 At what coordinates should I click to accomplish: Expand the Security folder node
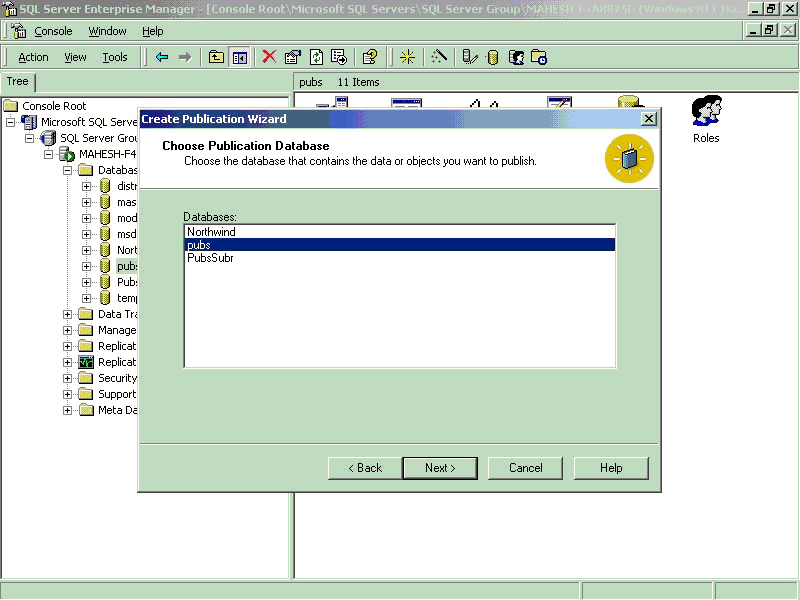[68, 378]
